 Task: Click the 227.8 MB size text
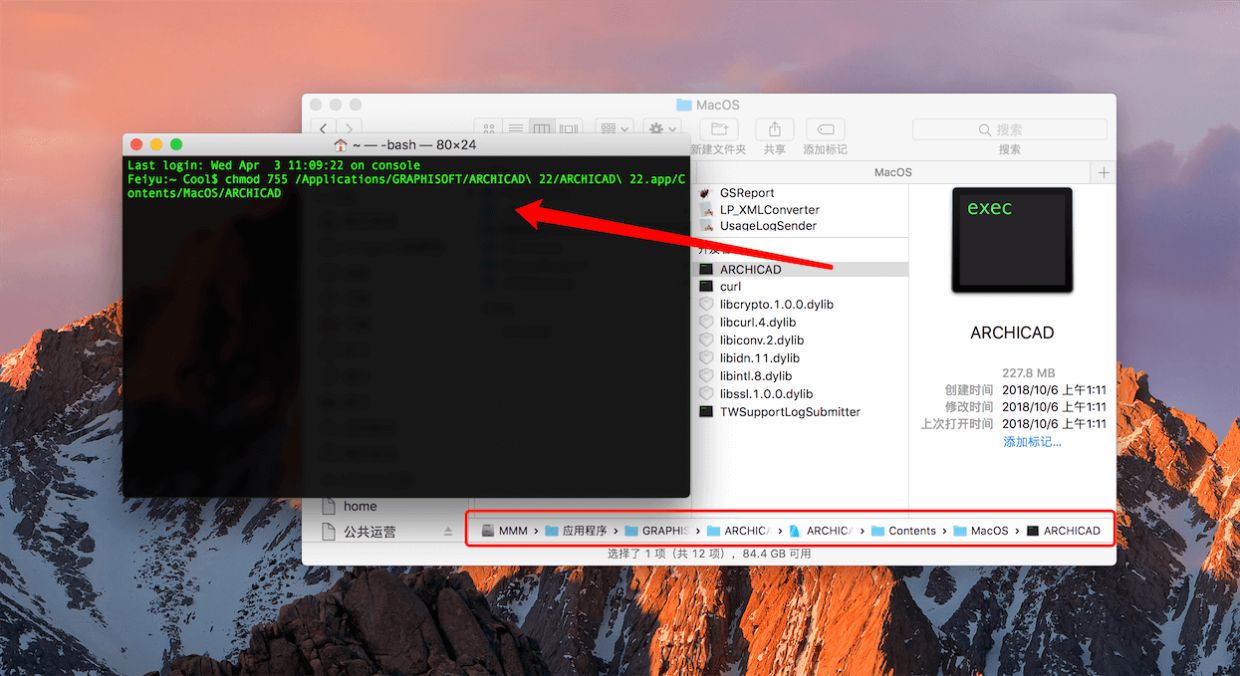pos(1029,373)
